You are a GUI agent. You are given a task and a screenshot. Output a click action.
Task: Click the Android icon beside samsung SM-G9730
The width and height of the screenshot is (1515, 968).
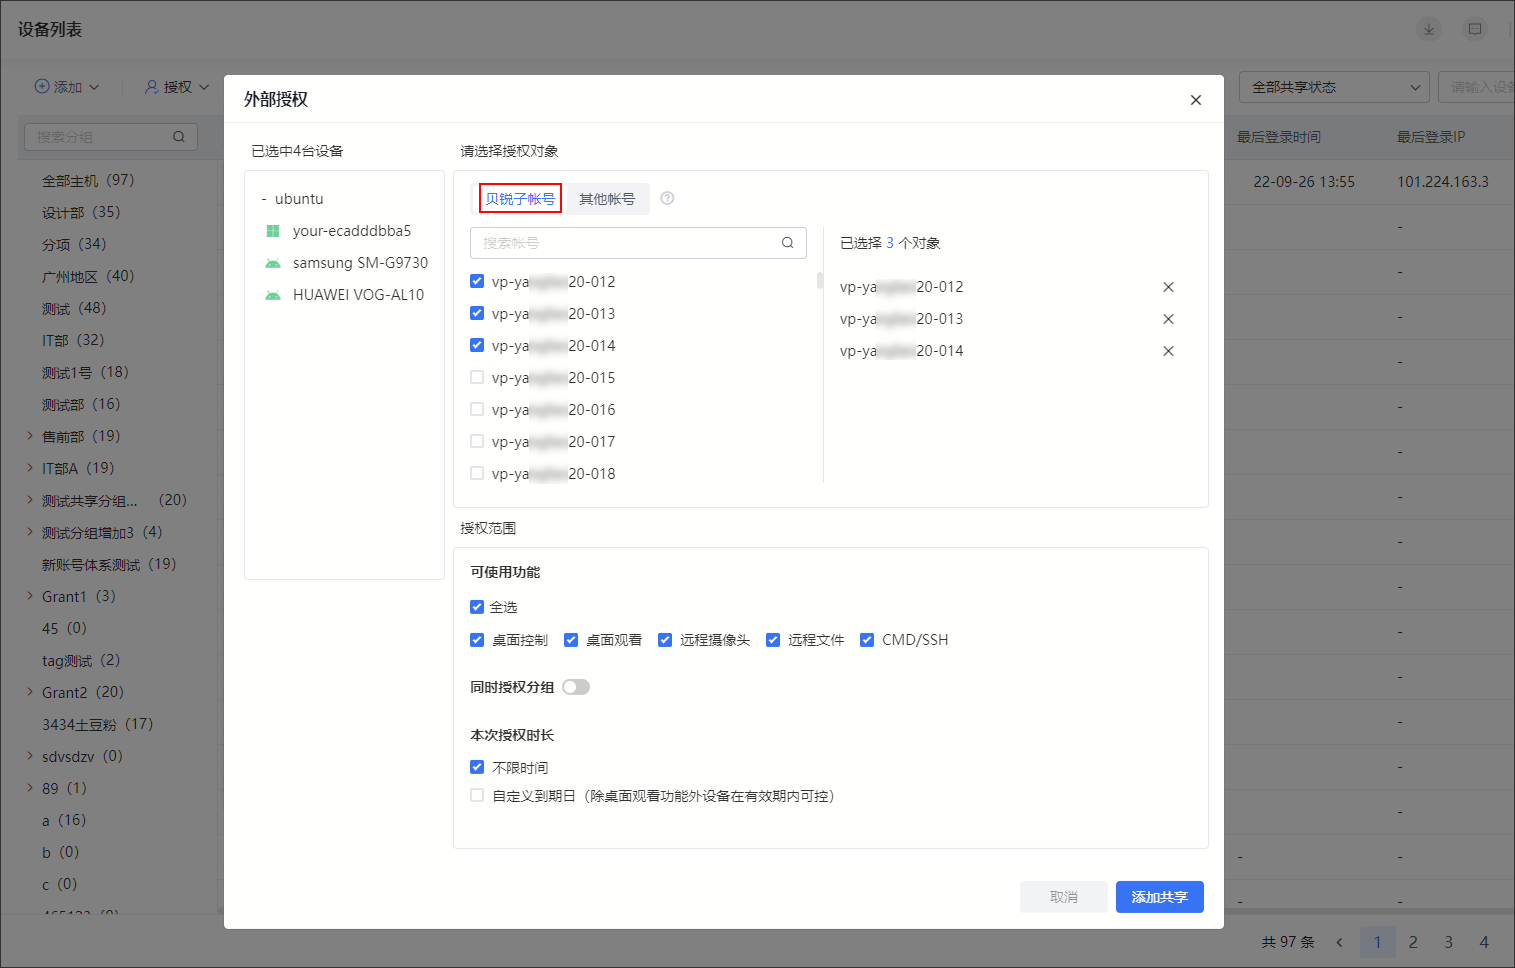point(273,263)
